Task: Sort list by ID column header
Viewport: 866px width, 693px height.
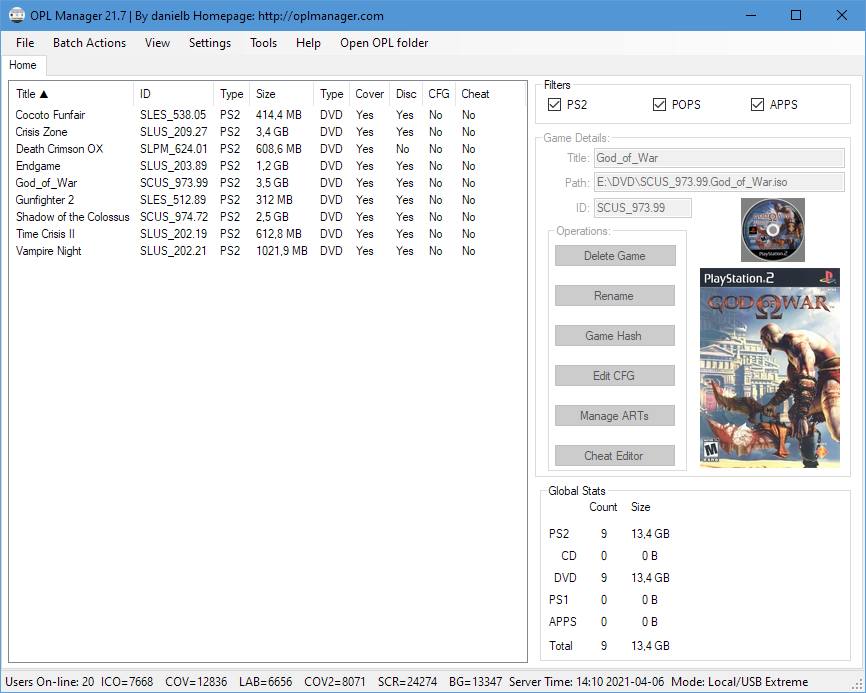Action: click(173, 94)
